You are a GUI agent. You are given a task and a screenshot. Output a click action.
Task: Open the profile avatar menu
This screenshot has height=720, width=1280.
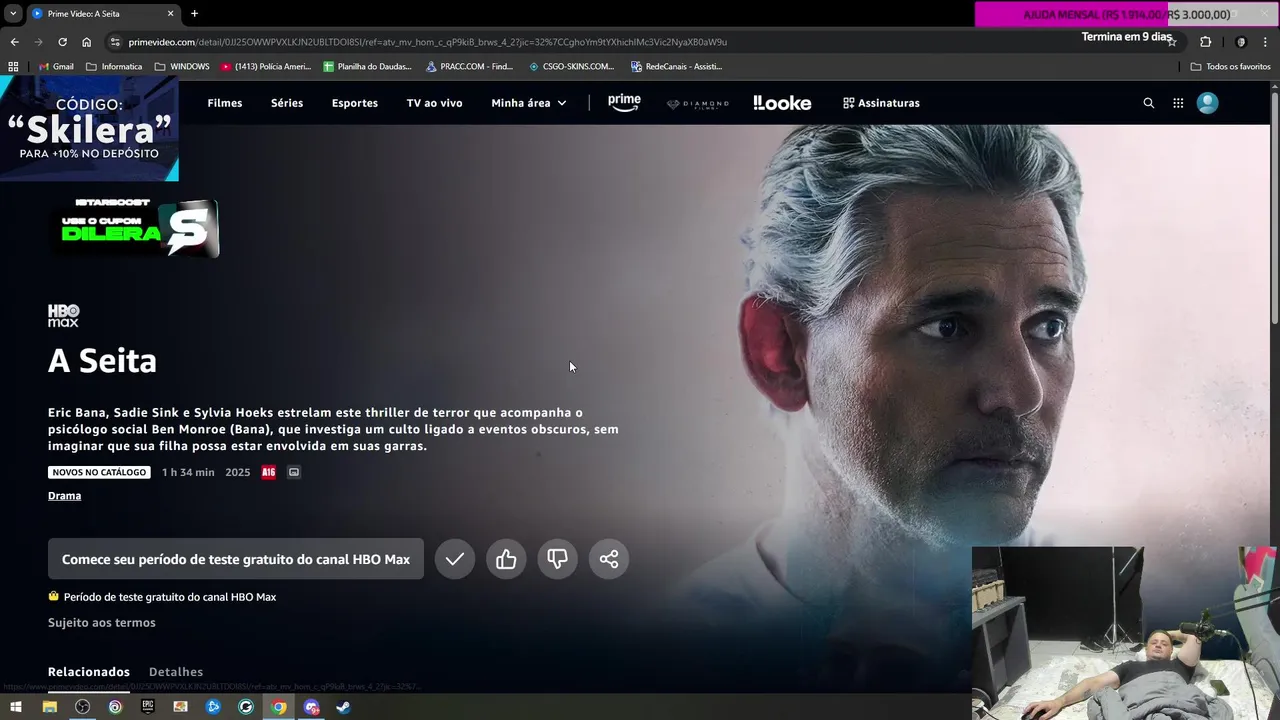click(1208, 103)
